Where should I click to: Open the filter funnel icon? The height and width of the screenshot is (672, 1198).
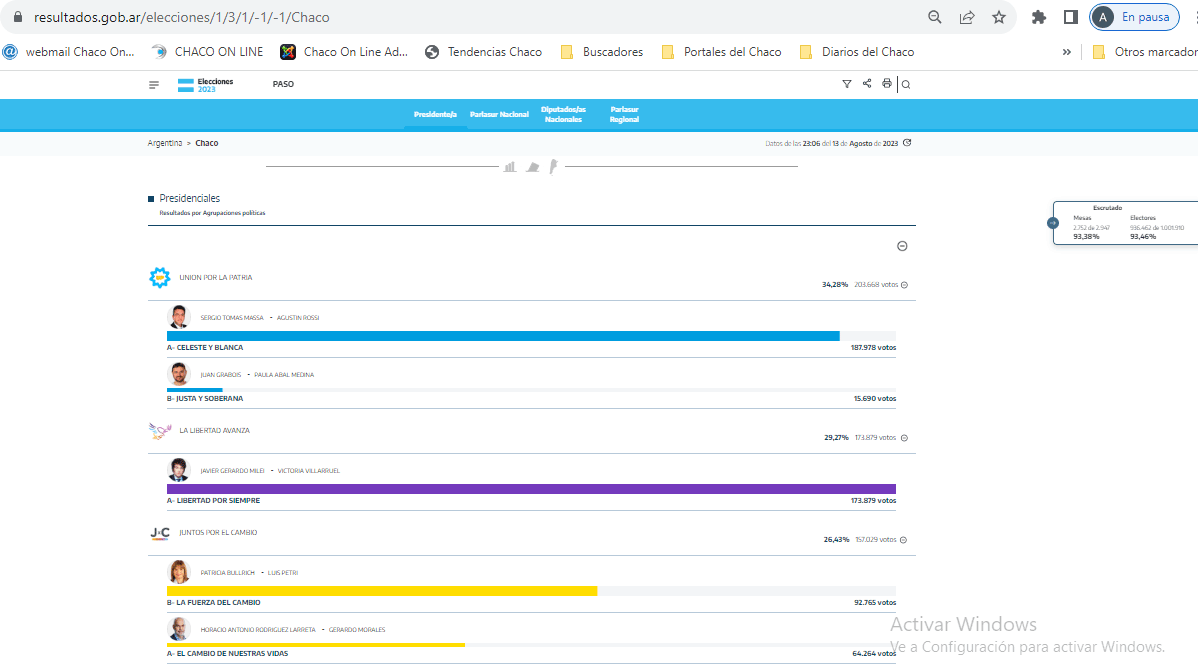[x=847, y=84]
